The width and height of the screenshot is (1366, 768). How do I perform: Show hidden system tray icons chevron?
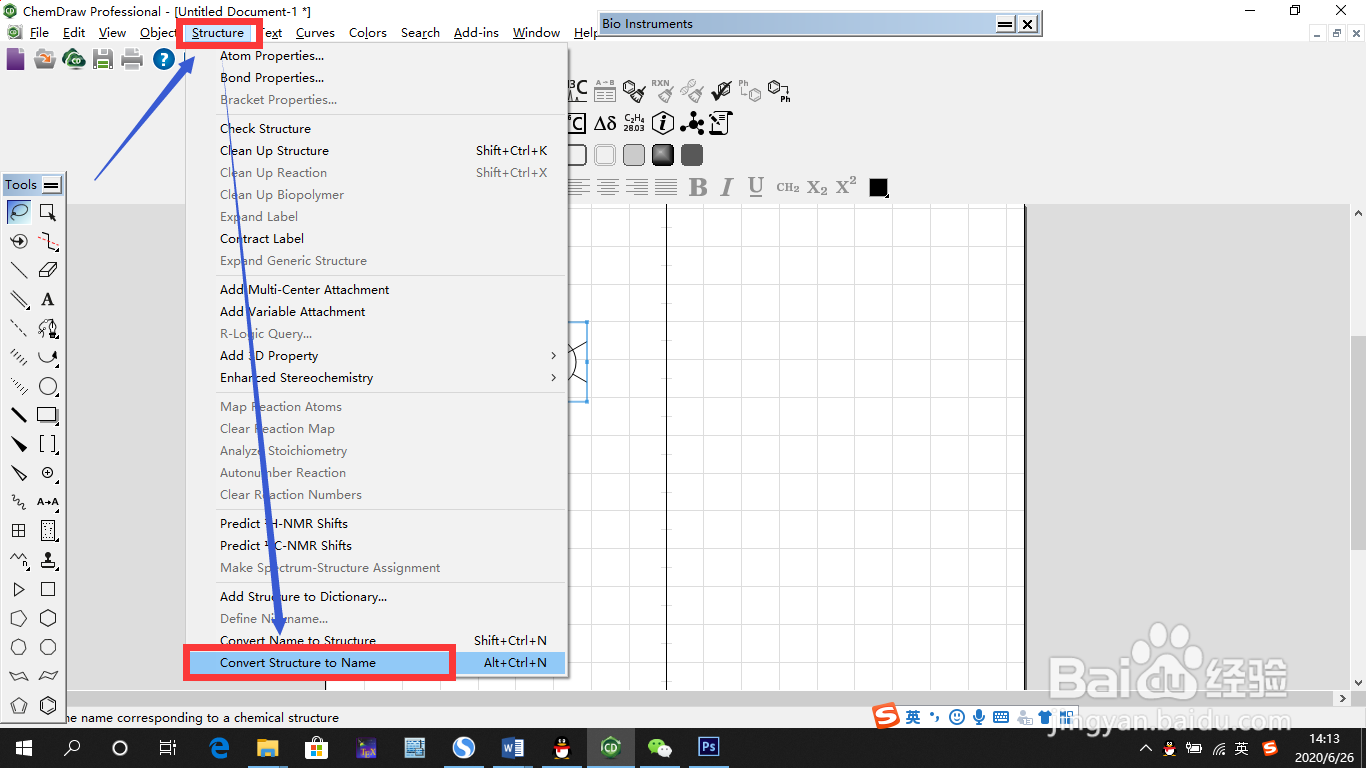1146,748
